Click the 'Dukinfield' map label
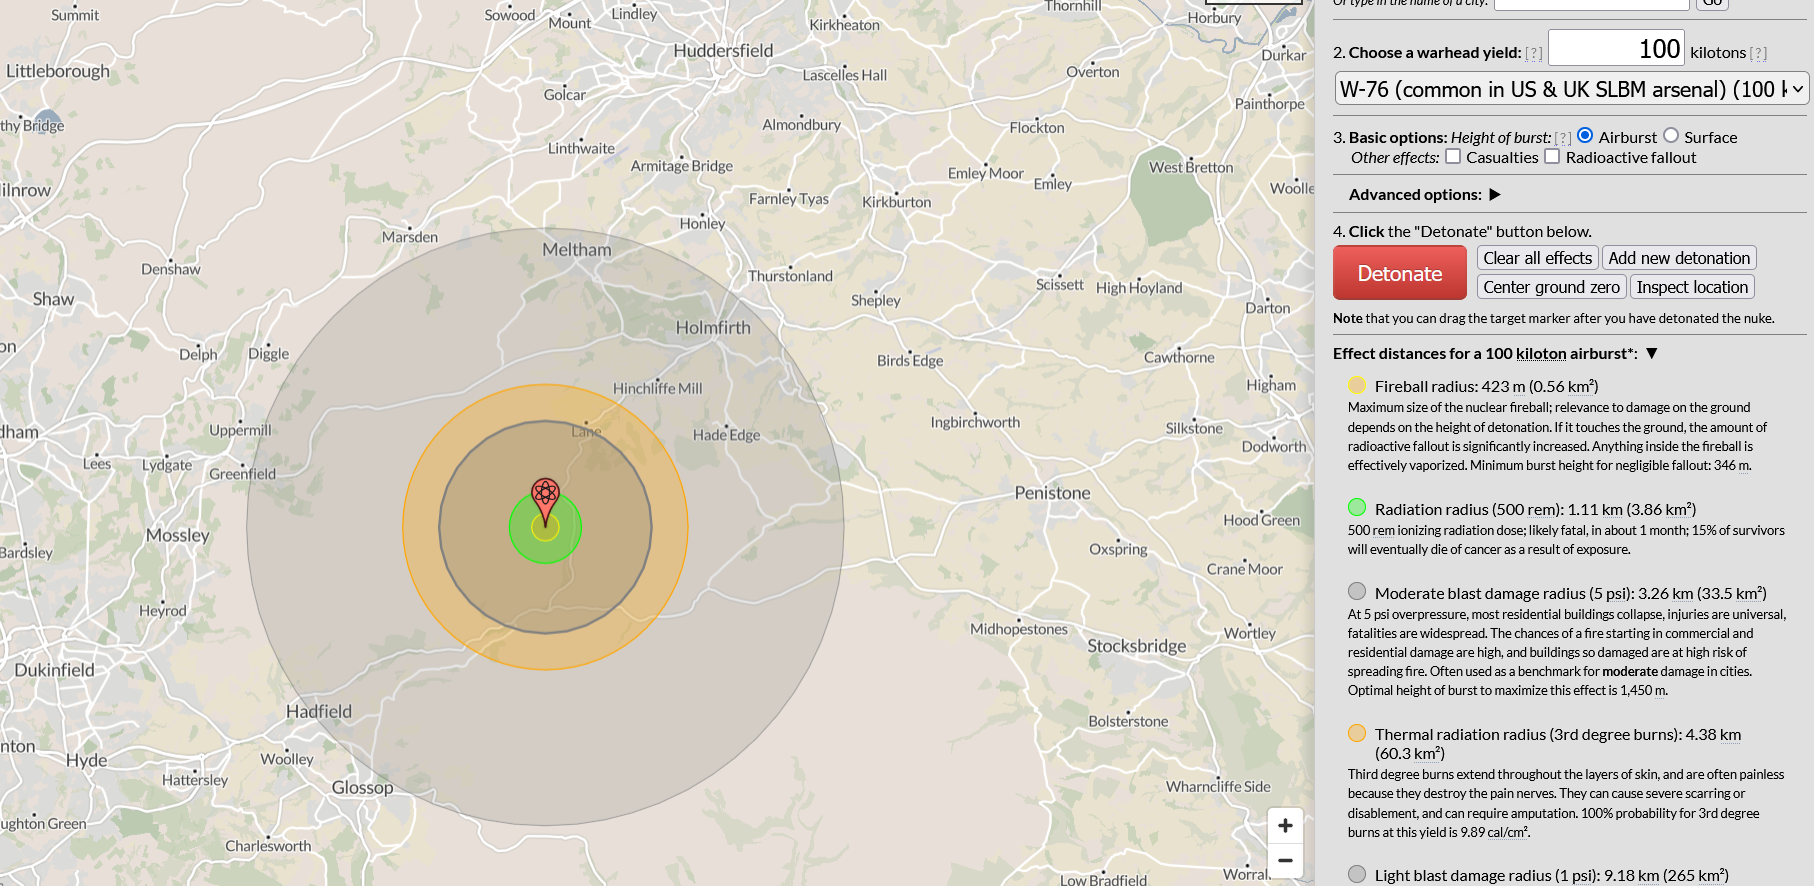Image resolution: width=1814 pixels, height=886 pixels. point(54,670)
